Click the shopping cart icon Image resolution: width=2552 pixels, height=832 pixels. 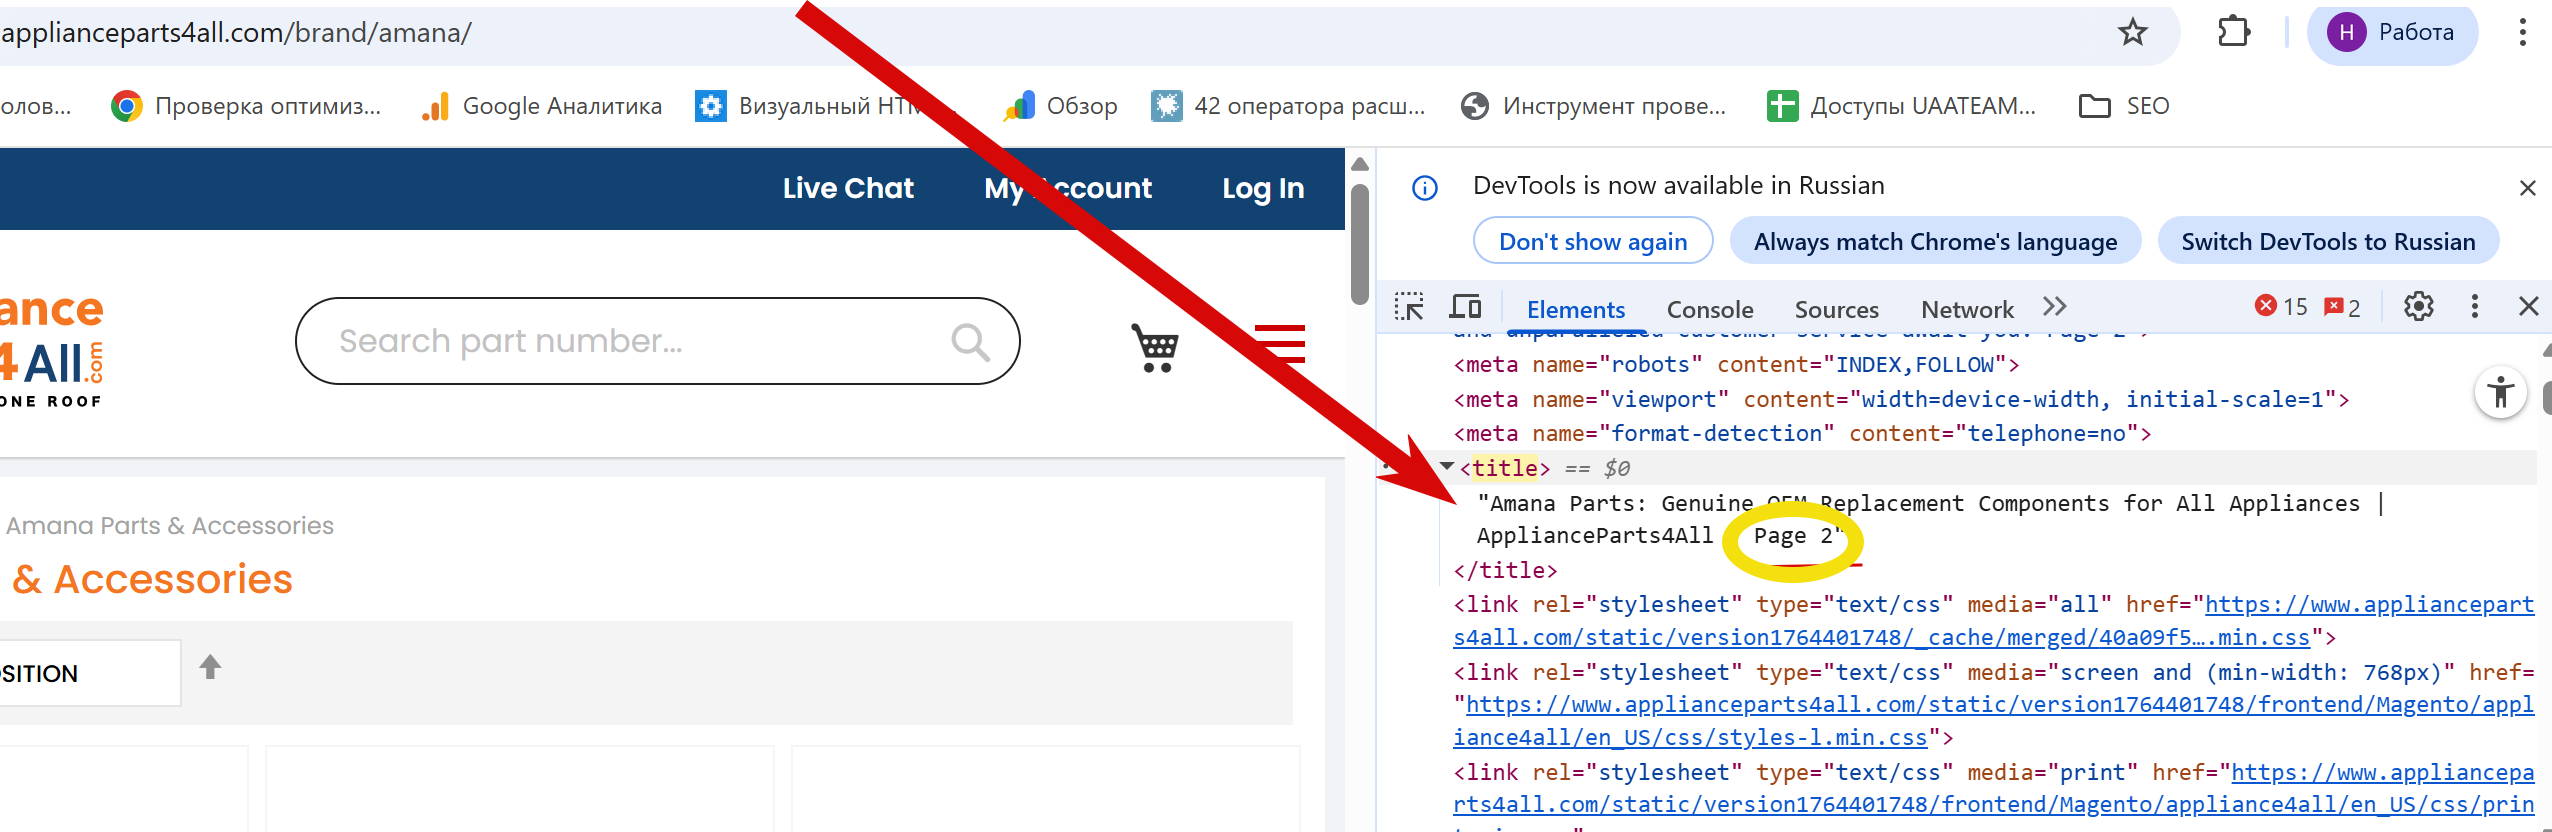click(x=1155, y=347)
